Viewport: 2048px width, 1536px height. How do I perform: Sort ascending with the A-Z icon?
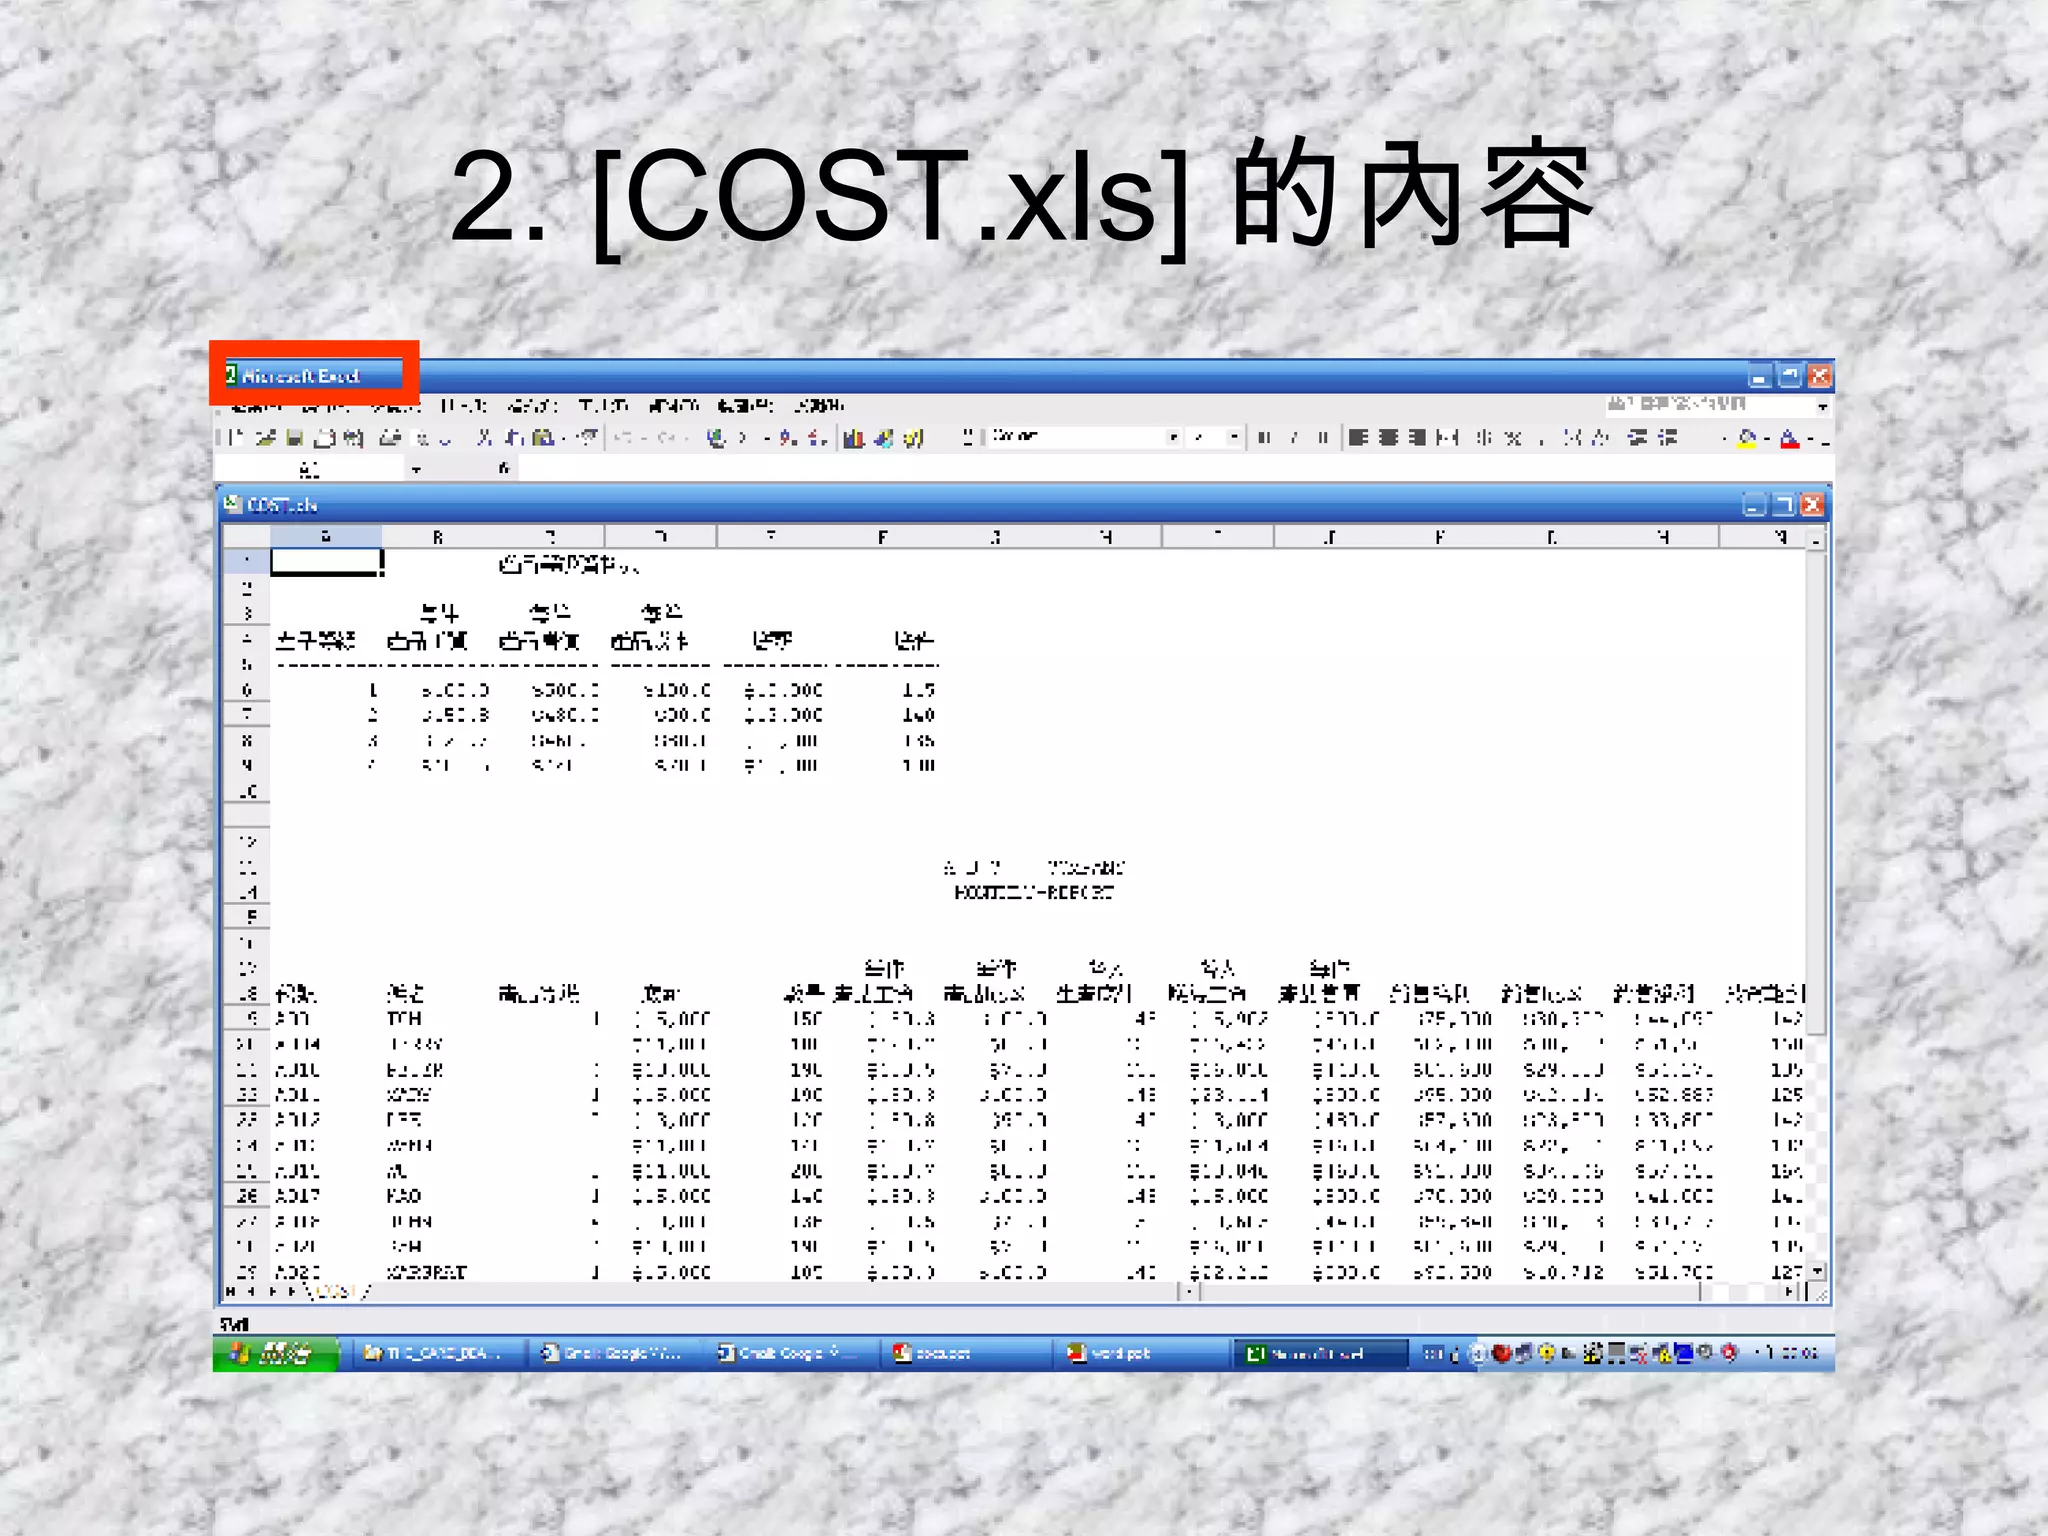789,437
